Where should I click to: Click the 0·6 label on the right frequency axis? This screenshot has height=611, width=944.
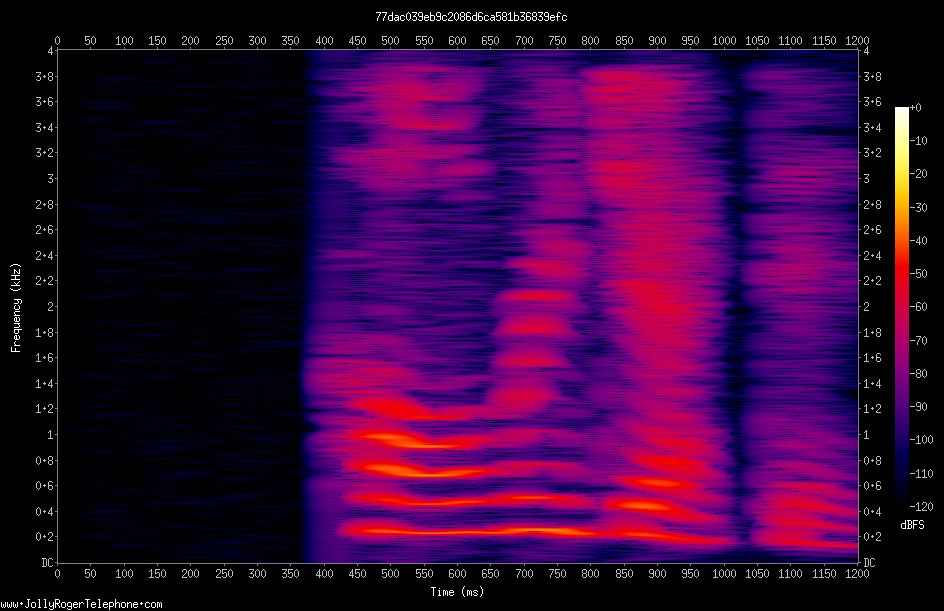872,486
